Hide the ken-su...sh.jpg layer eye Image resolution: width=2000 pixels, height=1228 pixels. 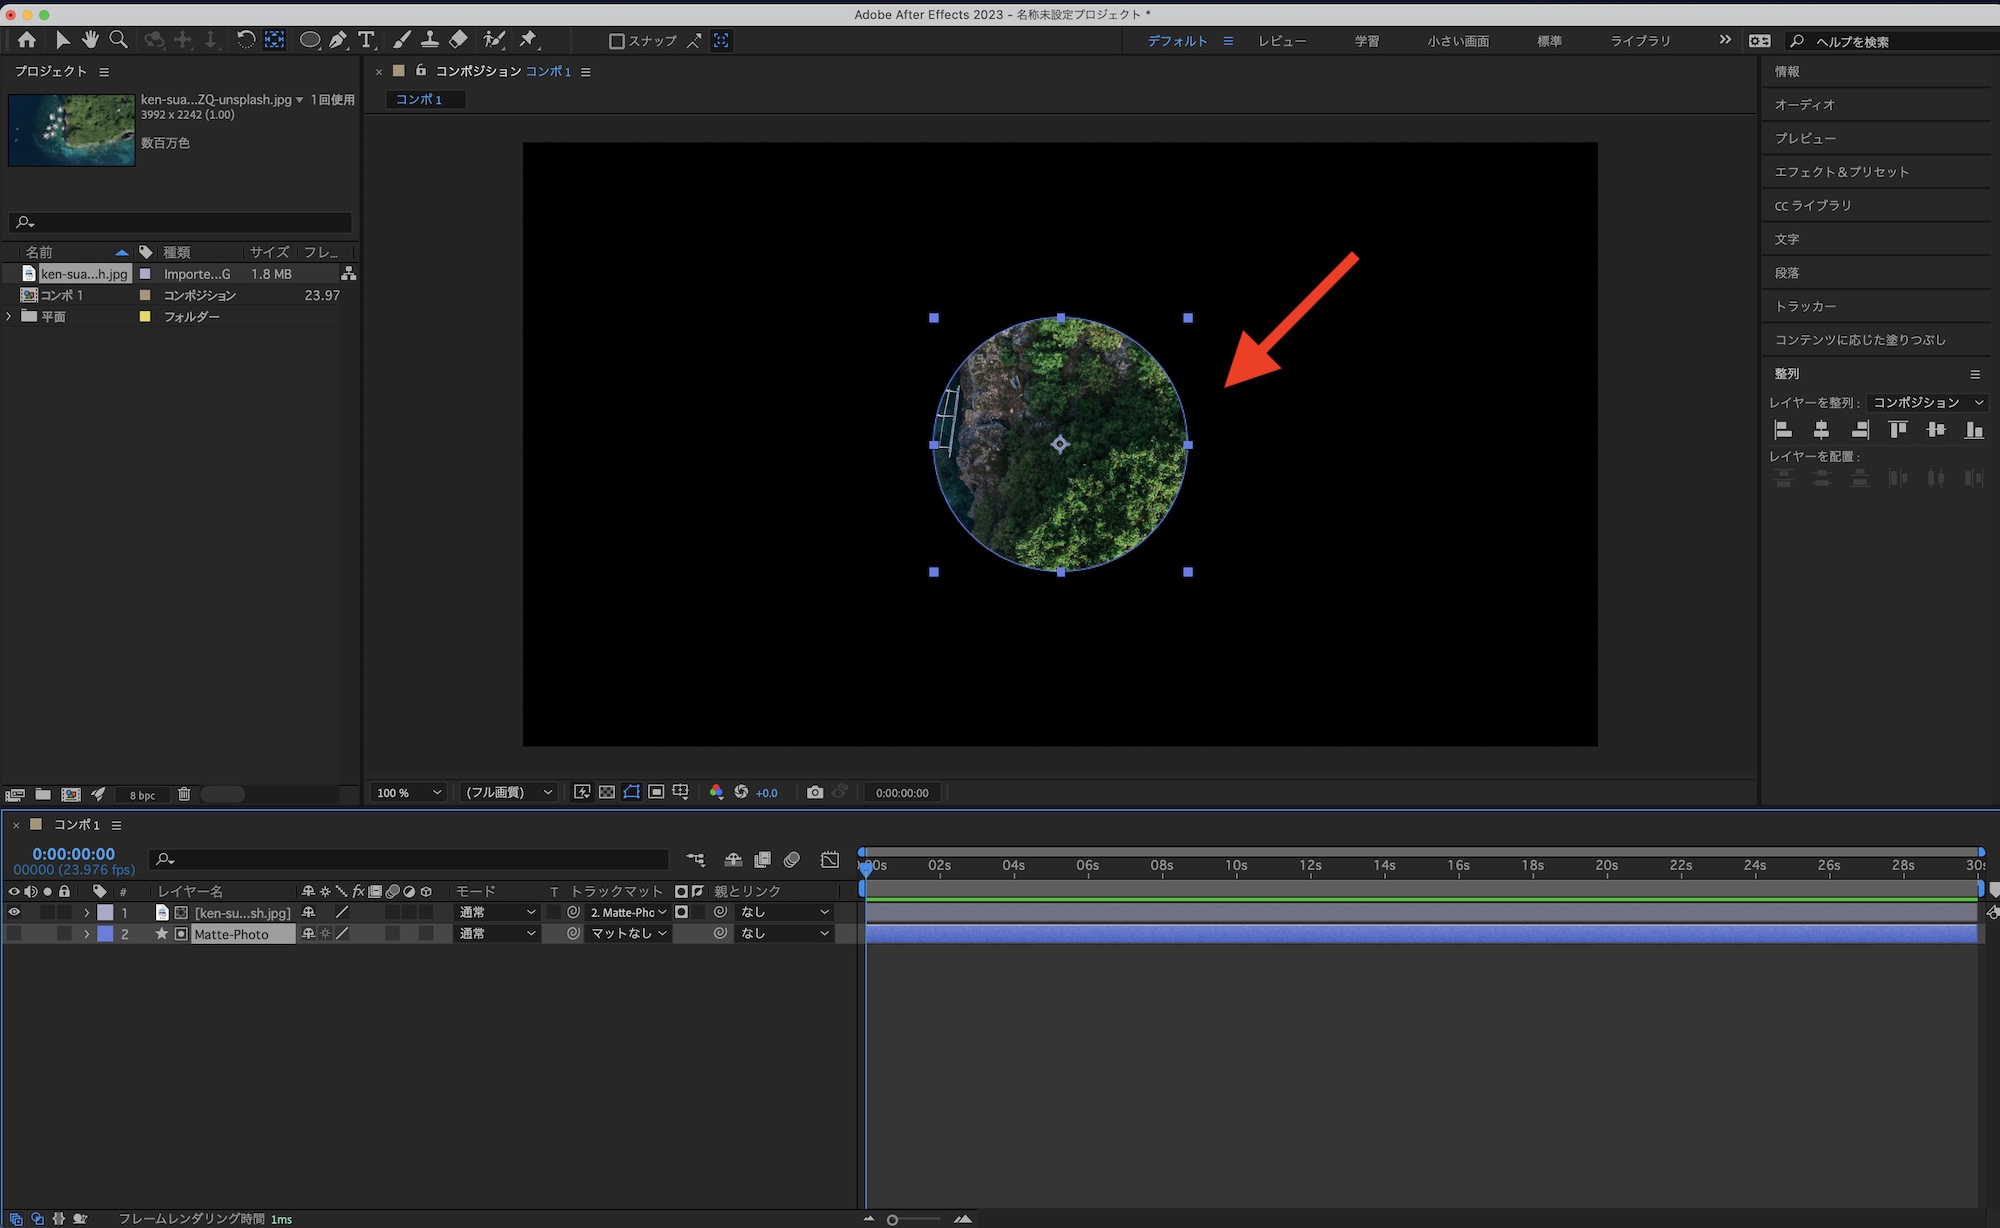point(14,912)
